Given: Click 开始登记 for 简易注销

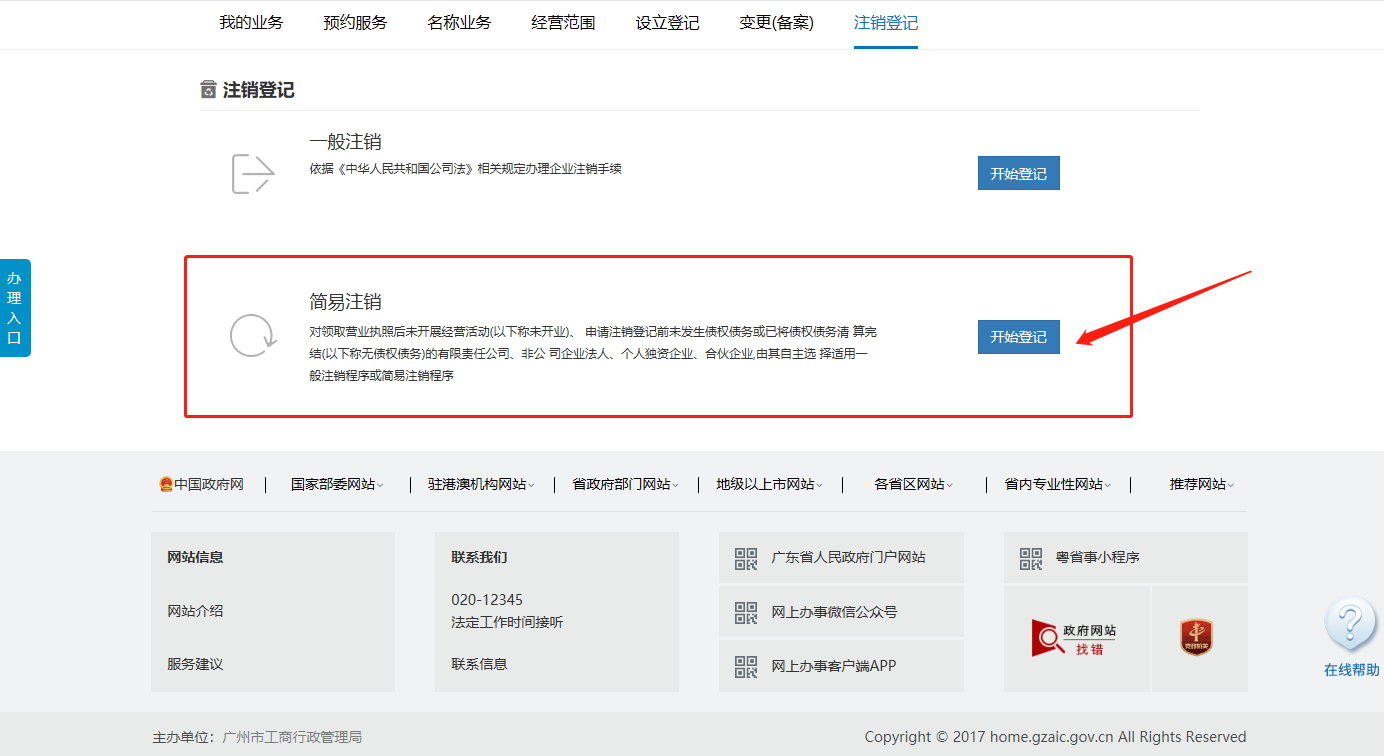Looking at the screenshot, I should 1018,337.
